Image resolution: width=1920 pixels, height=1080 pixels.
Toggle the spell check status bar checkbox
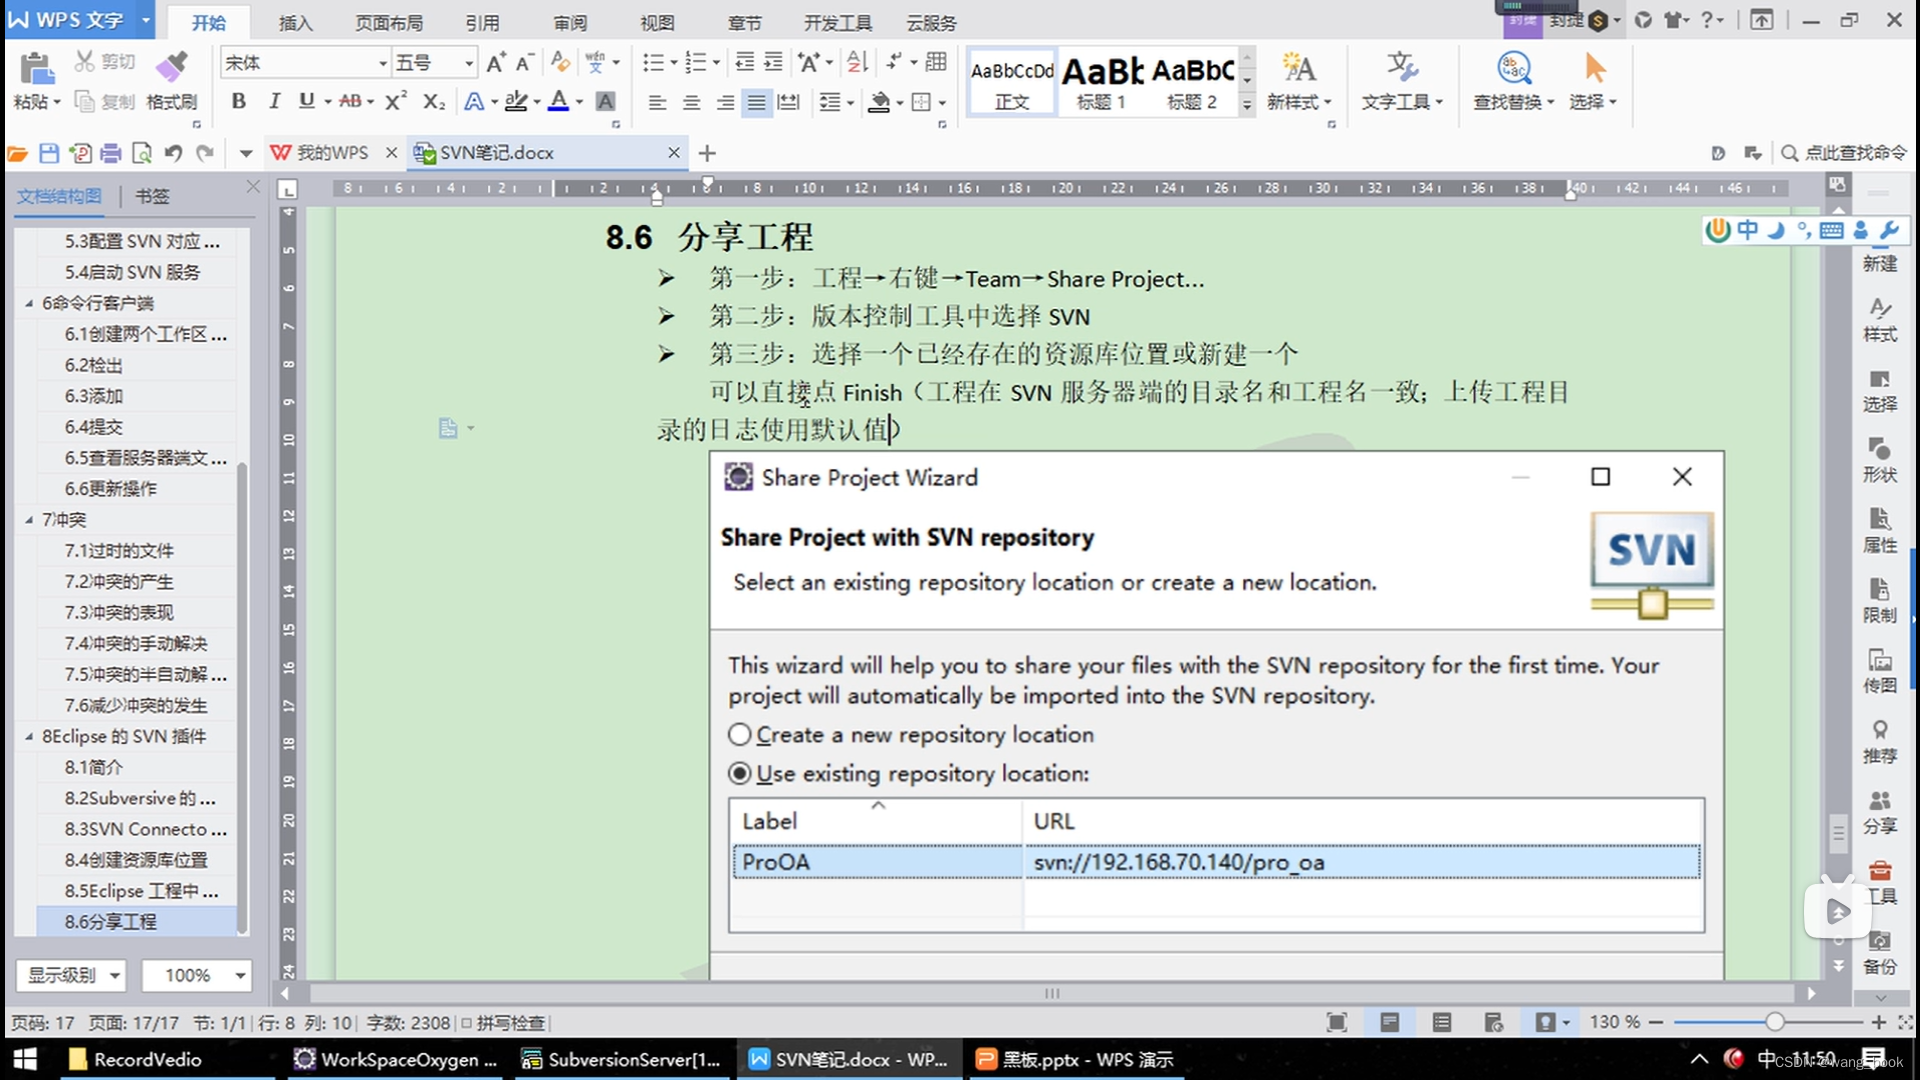pyautogui.click(x=467, y=1023)
